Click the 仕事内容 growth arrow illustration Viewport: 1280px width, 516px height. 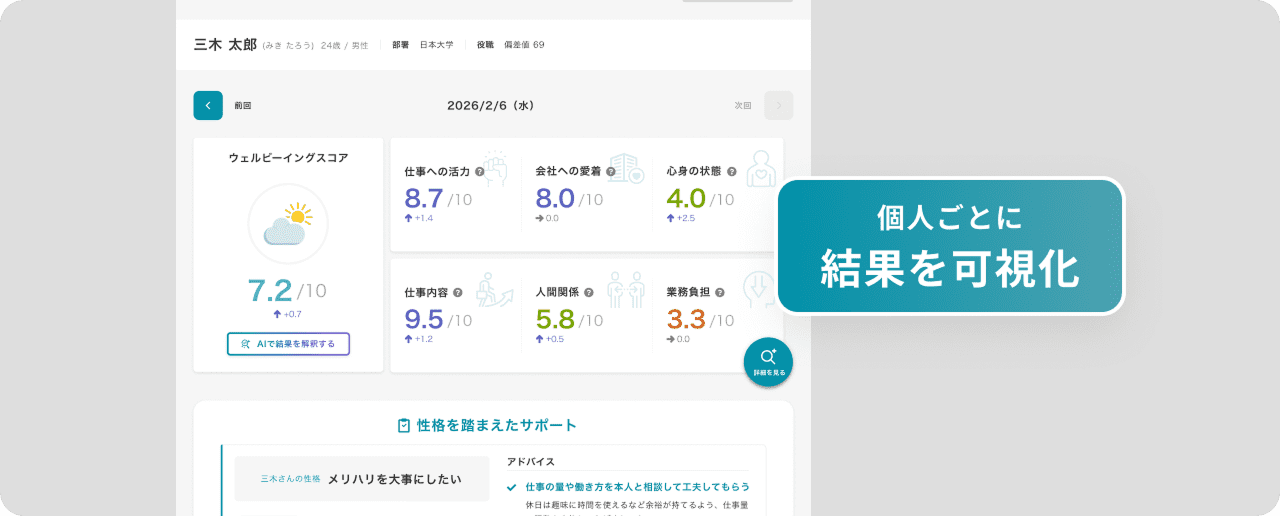[494, 290]
